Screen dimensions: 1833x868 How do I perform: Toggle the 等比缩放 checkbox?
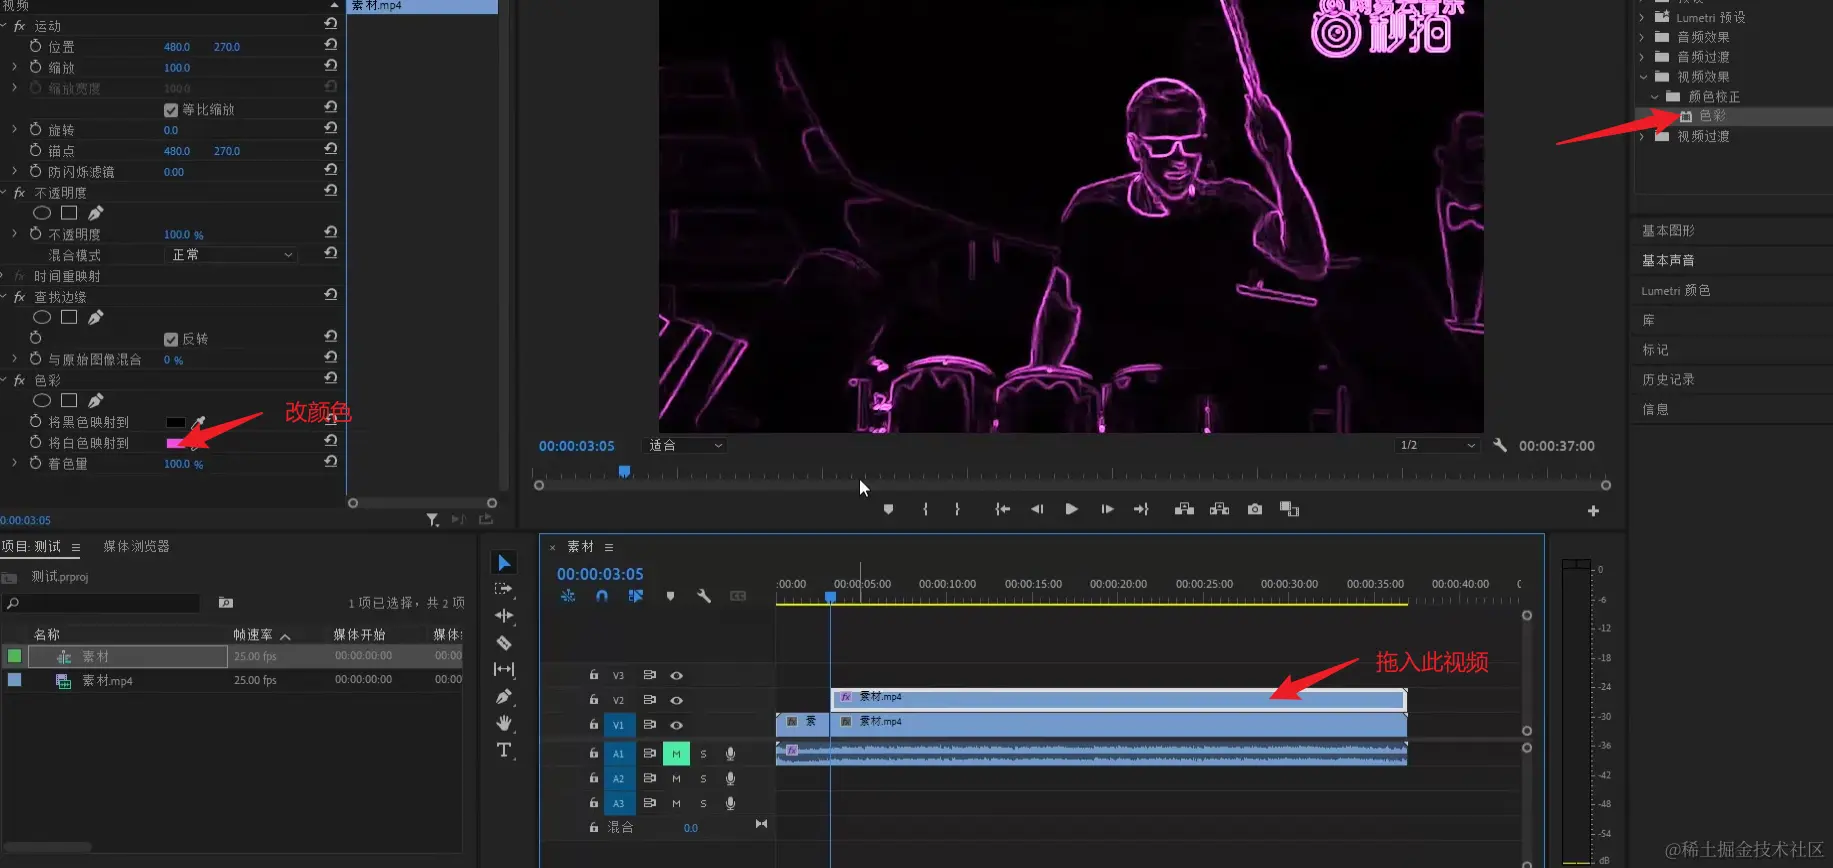click(171, 110)
